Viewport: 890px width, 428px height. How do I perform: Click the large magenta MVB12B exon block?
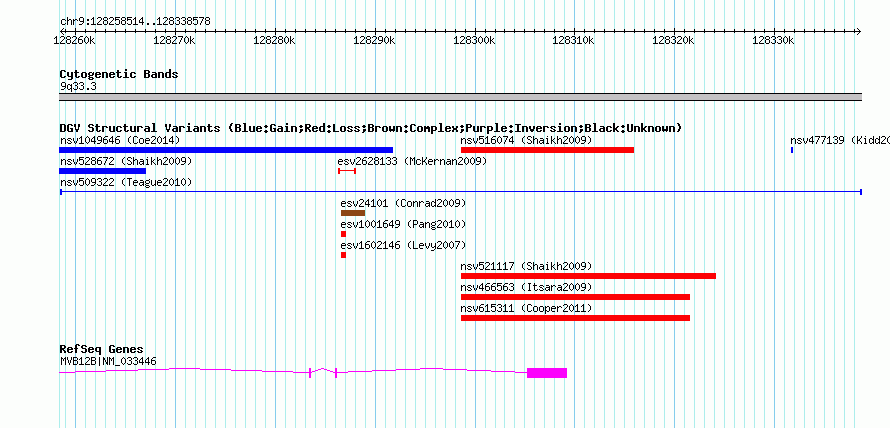(x=547, y=372)
